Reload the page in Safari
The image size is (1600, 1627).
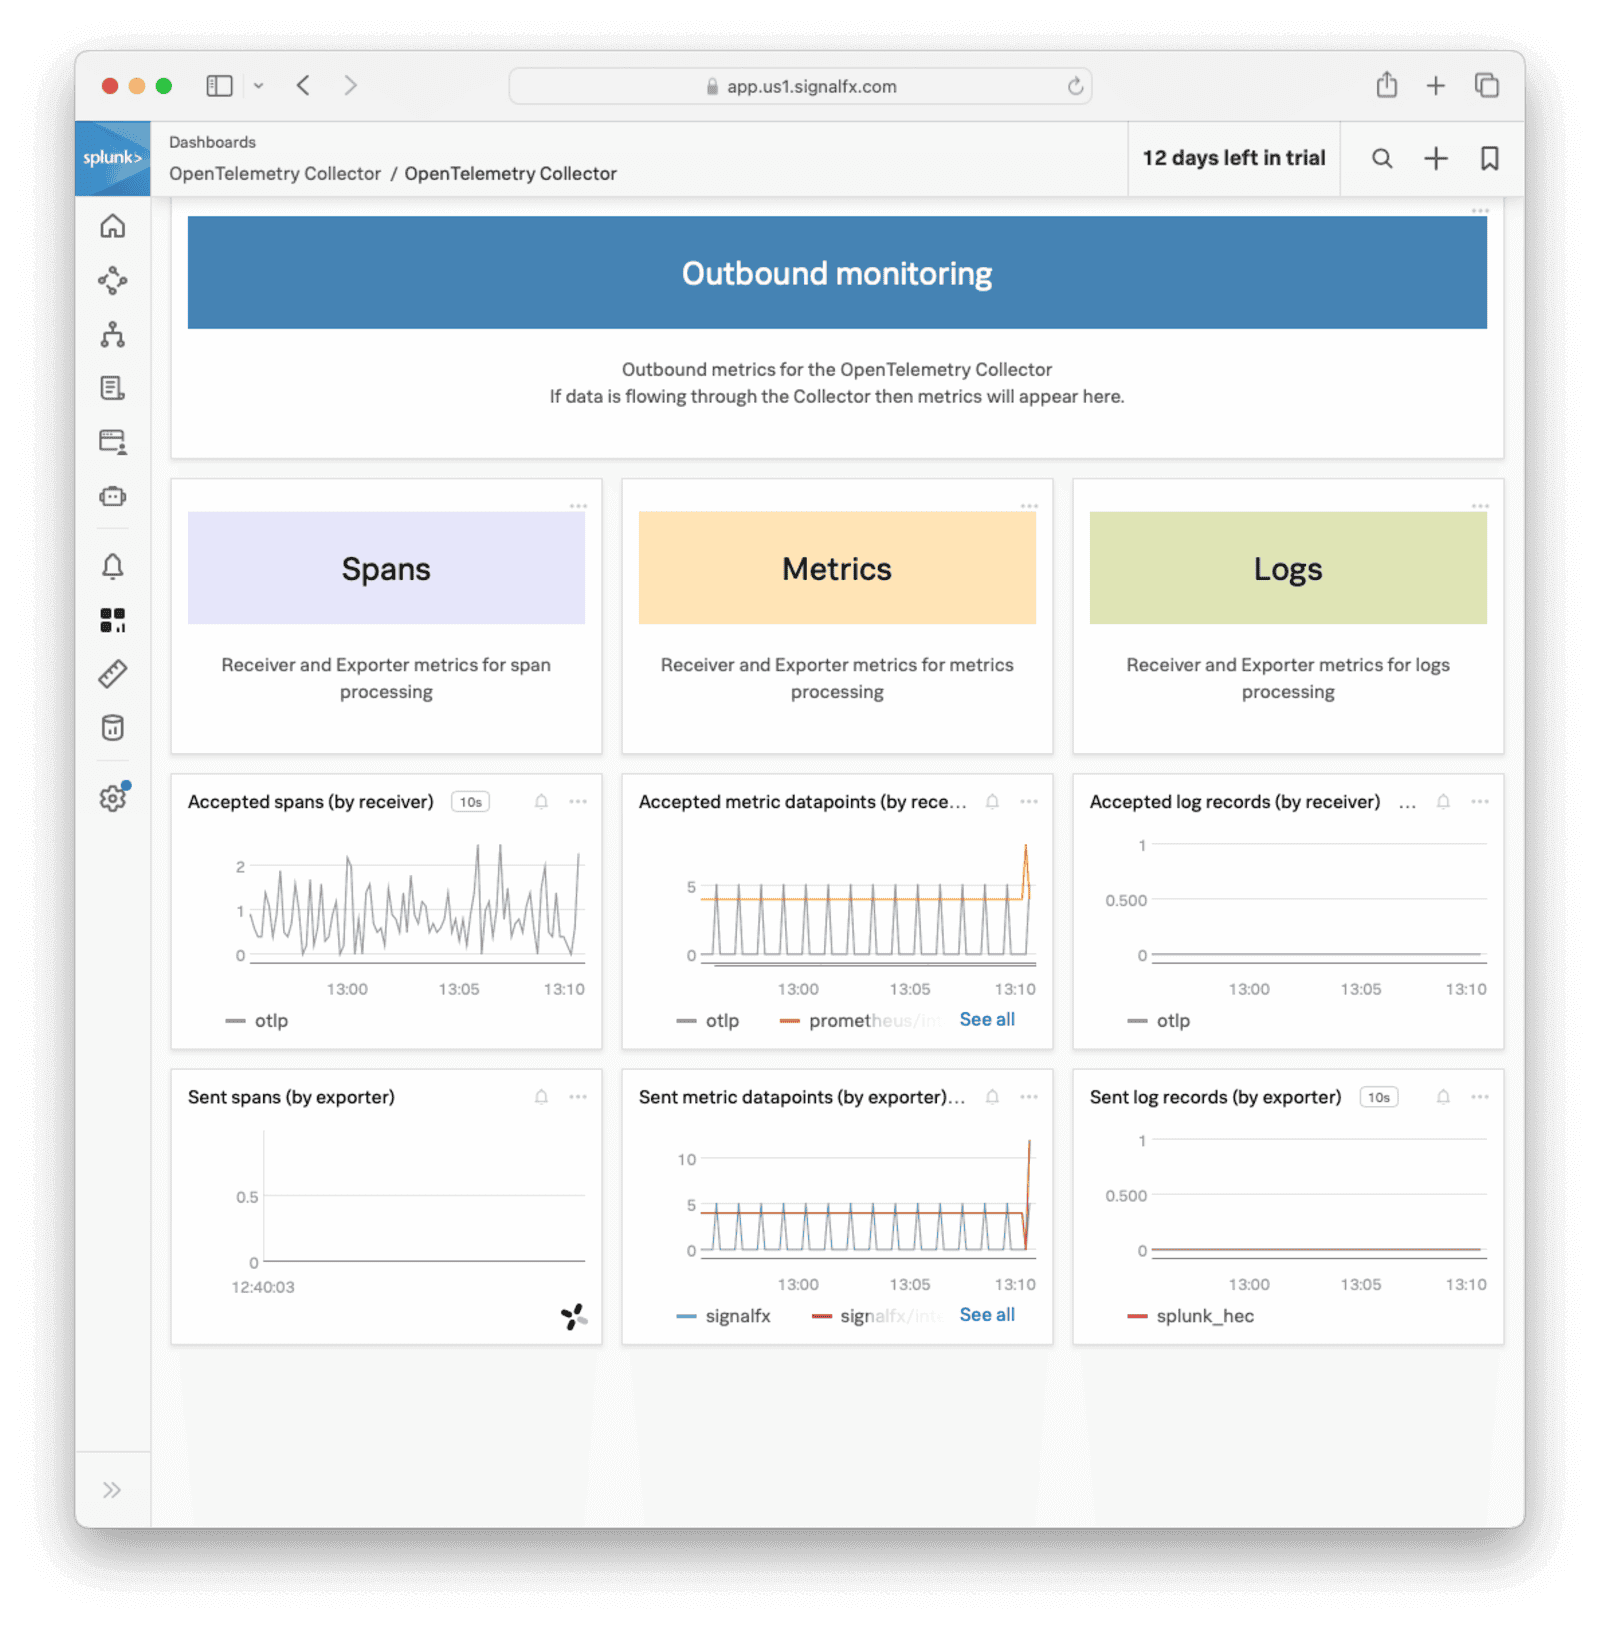(1075, 86)
